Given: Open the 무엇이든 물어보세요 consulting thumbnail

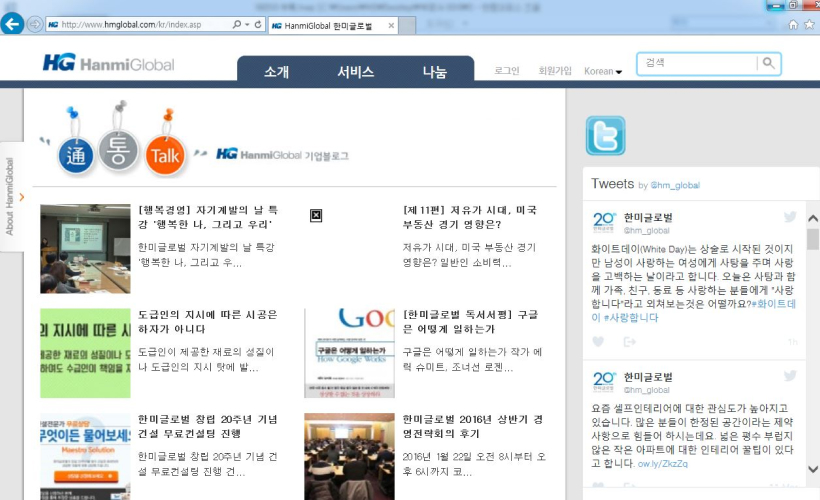Looking at the screenshot, I should [x=85, y=457].
